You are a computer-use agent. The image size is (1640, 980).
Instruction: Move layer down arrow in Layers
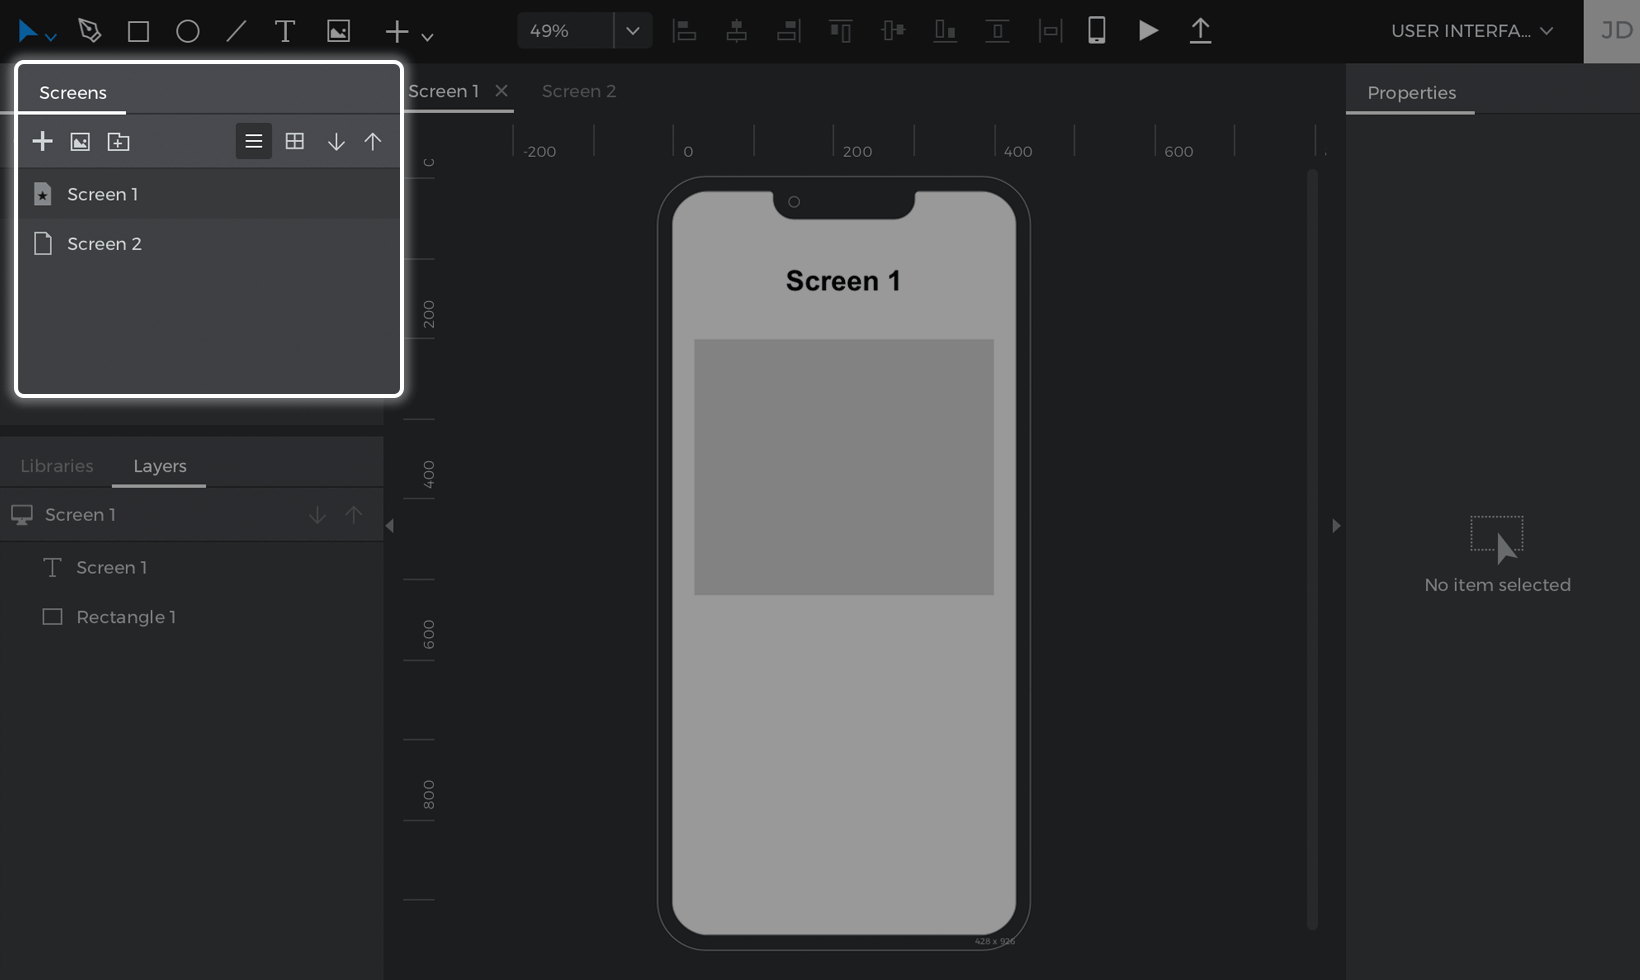pyautogui.click(x=317, y=515)
